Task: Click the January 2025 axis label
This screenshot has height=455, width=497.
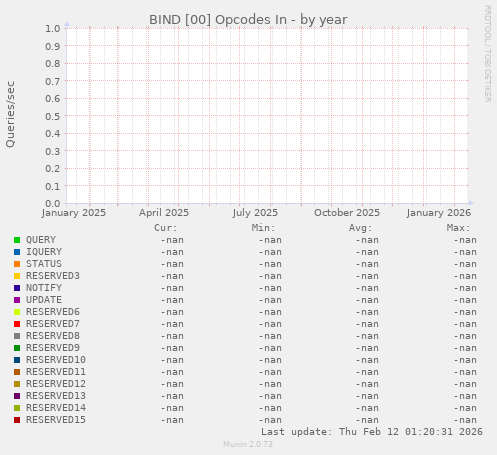Action: pos(74,213)
